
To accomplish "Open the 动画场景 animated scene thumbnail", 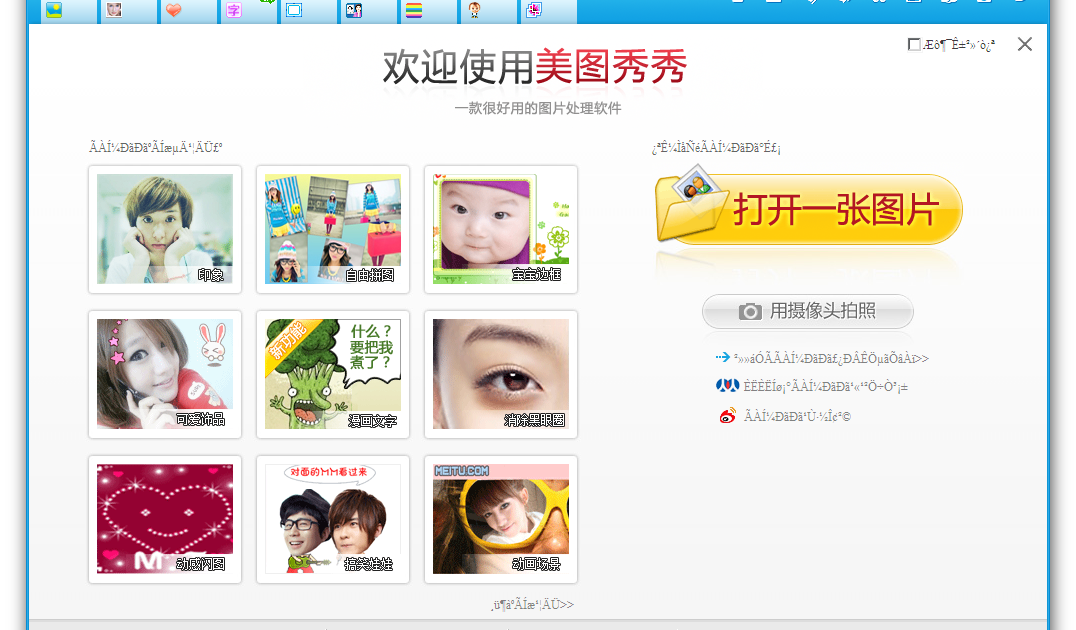I will tap(501, 520).
